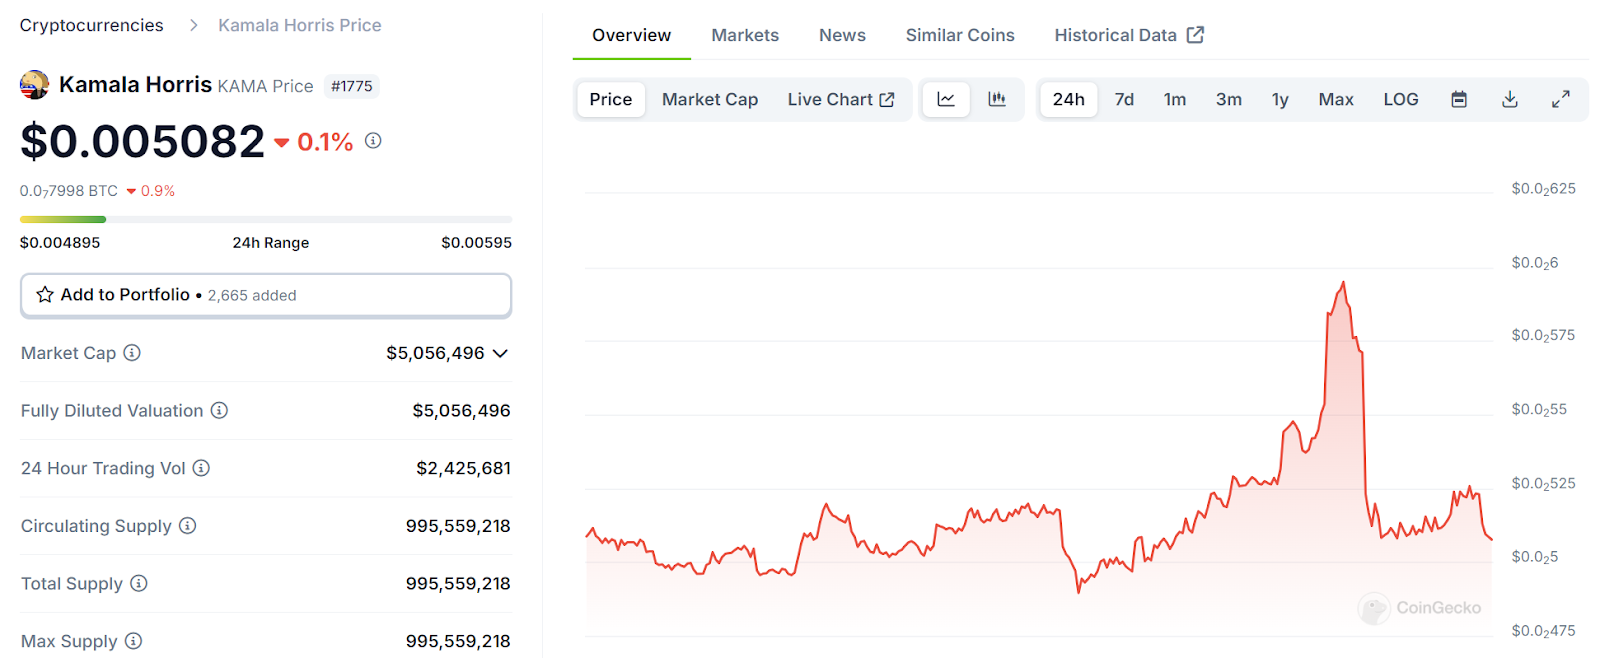Select 24h time range
The width and height of the screenshot is (1600, 658).
(x=1068, y=99)
